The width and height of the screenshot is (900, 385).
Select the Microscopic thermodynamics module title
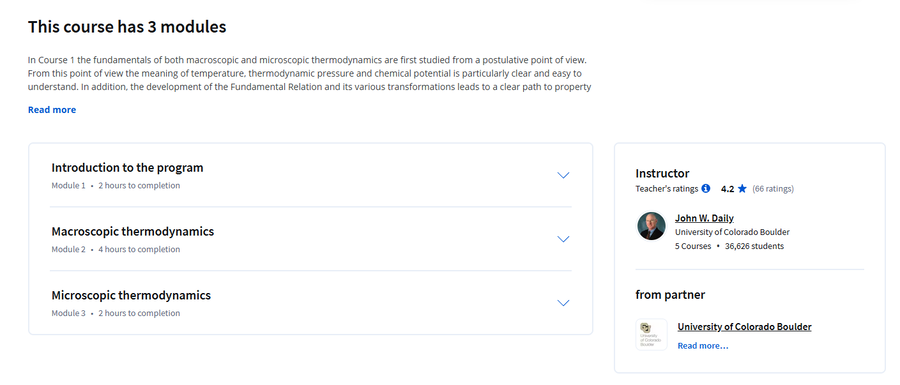[x=131, y=295]
